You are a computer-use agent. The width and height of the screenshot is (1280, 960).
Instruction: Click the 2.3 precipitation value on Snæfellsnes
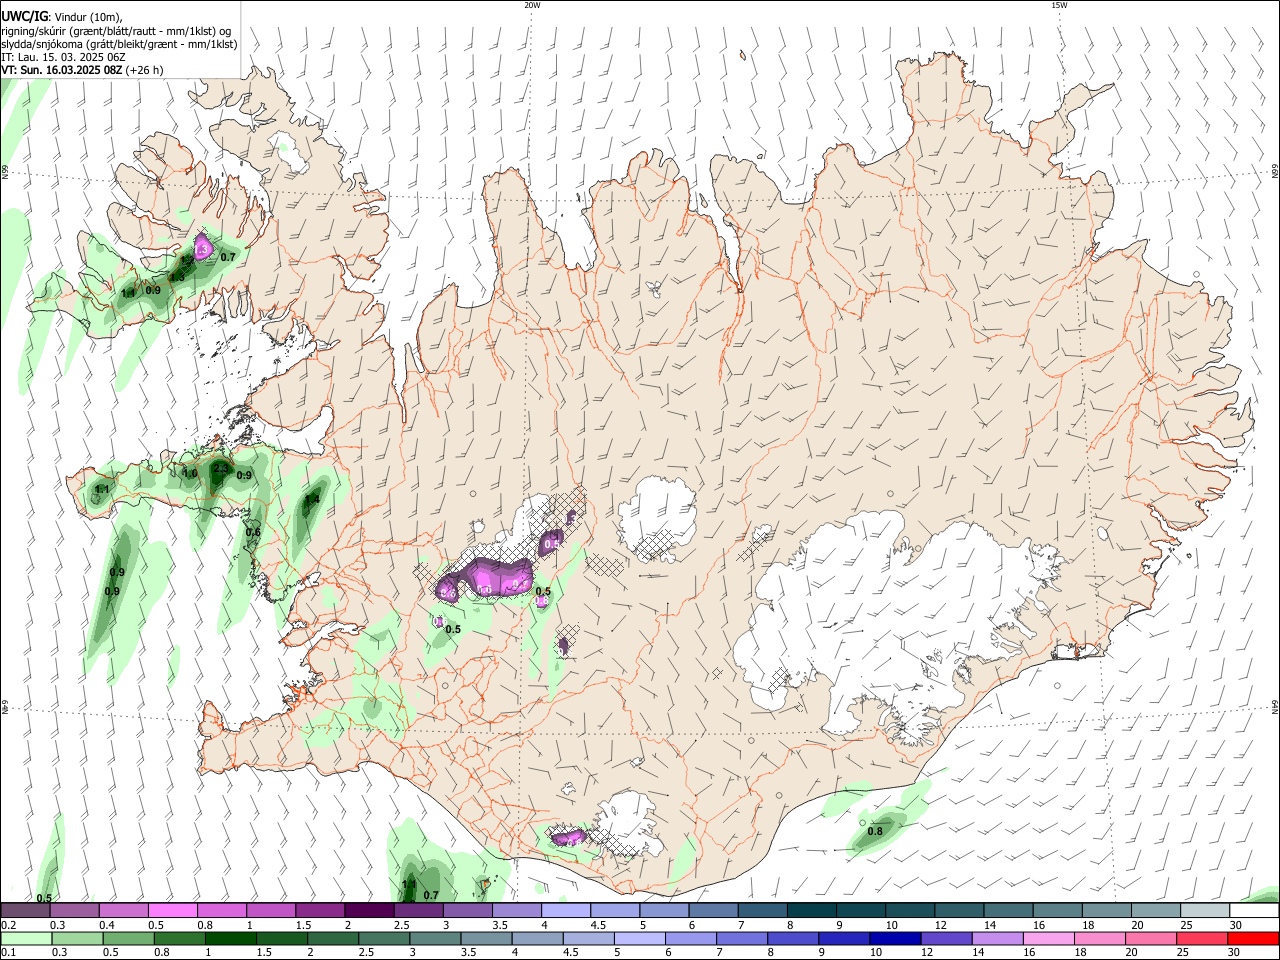[x=222, y=468]
